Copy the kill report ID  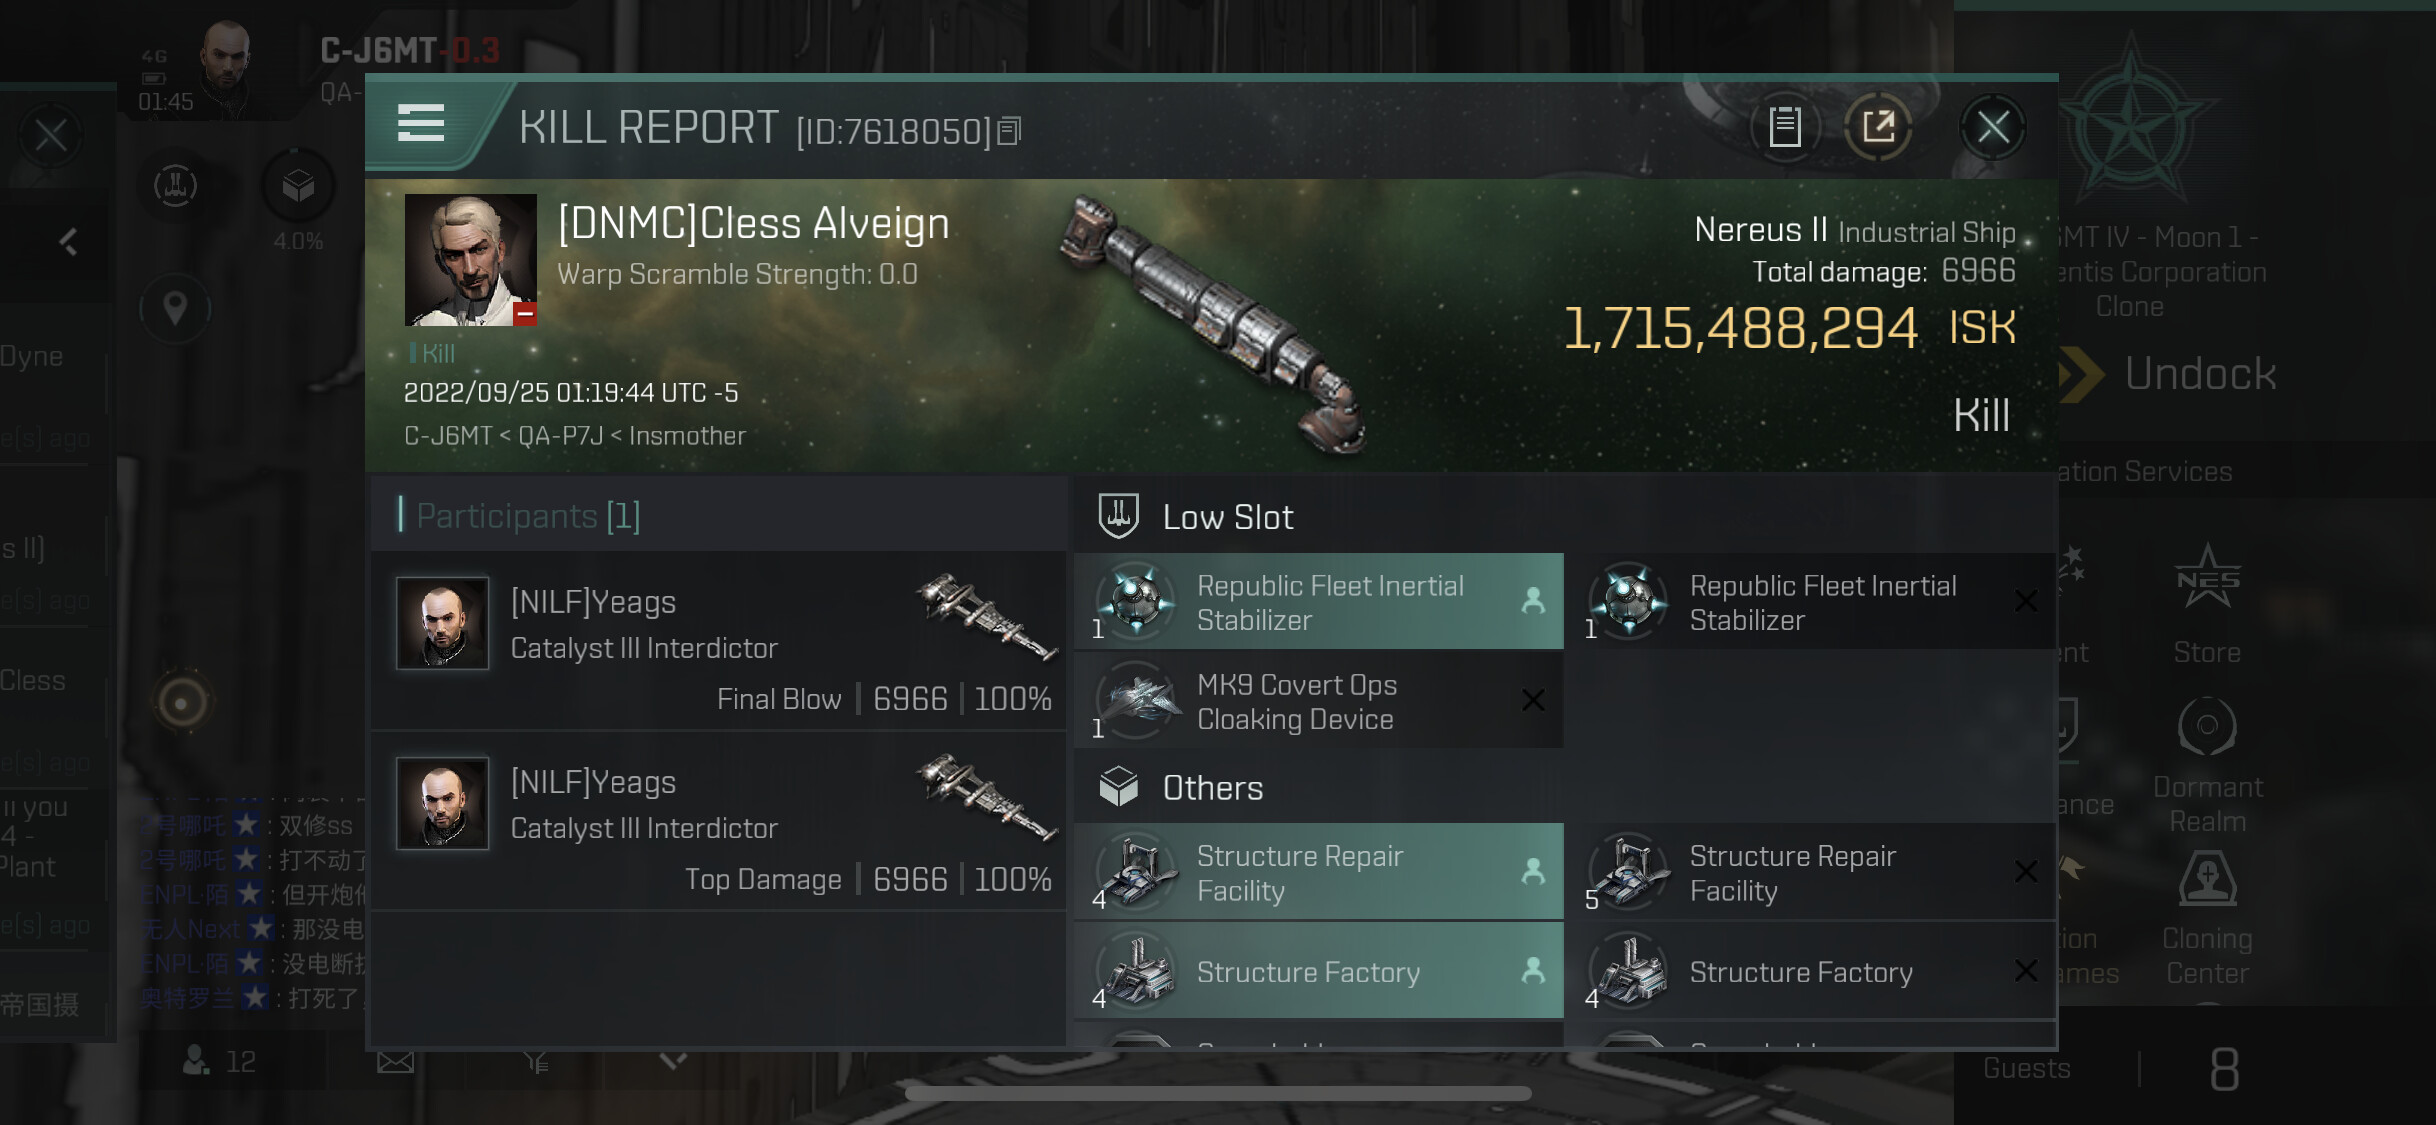[1010, 131]
